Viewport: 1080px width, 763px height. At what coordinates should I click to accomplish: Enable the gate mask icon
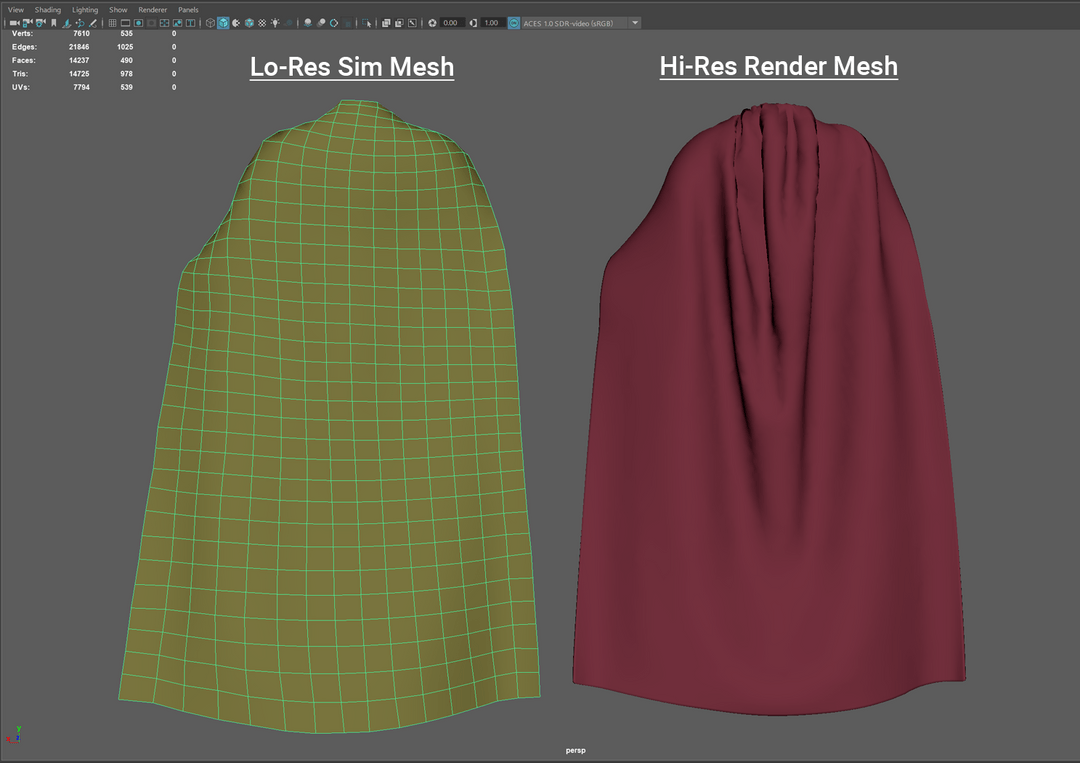[x=150, y=22]
